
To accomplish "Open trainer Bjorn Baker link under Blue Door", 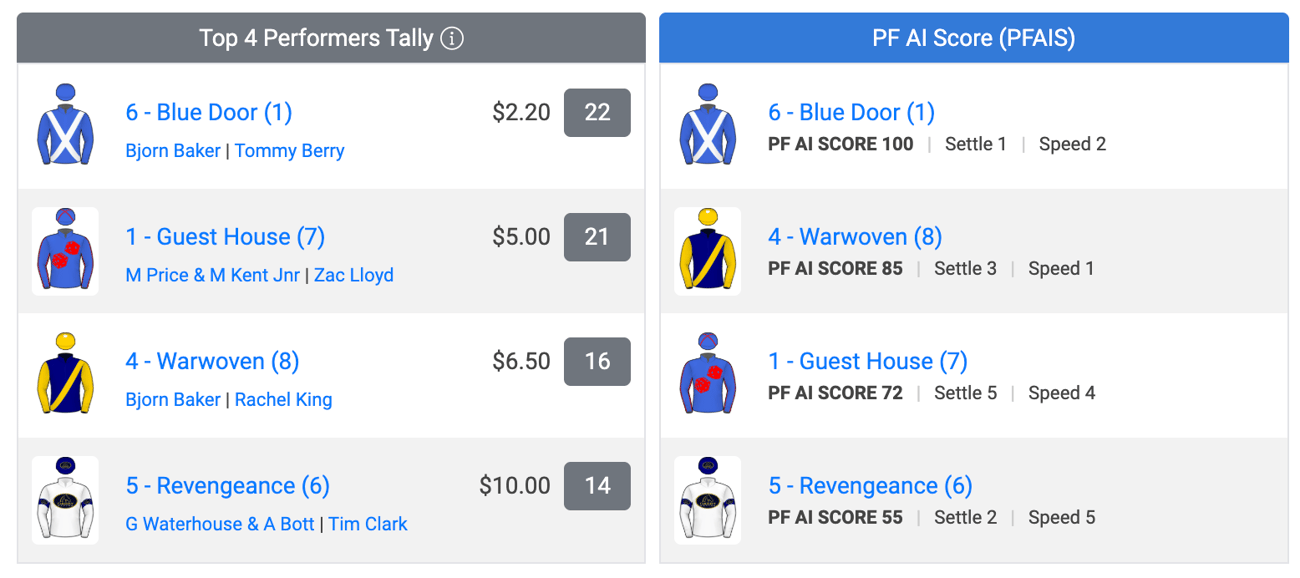I will pyautogui.click(x=173, y=151).
